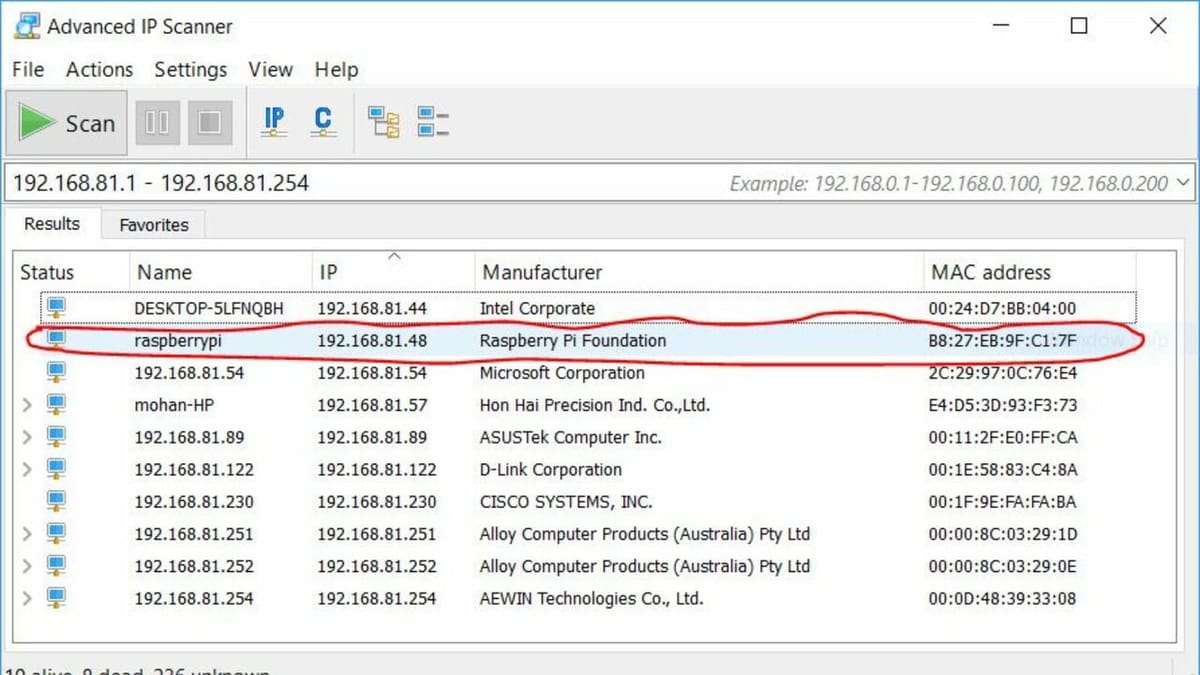Viewport: 1200px width, 675px height.
Task: Click the Advanced IP Scanner title icon
Action: [x=25, y=26]
